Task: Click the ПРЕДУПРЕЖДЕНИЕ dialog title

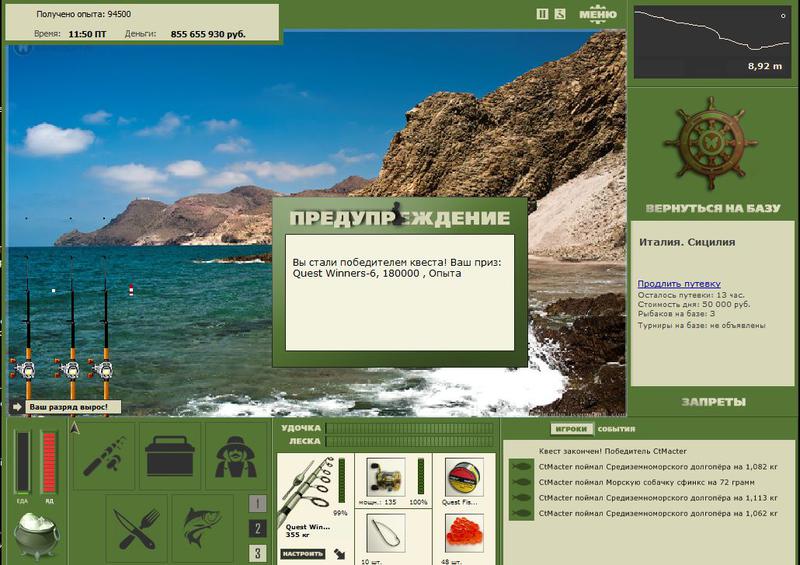Action: pos(400,218)
